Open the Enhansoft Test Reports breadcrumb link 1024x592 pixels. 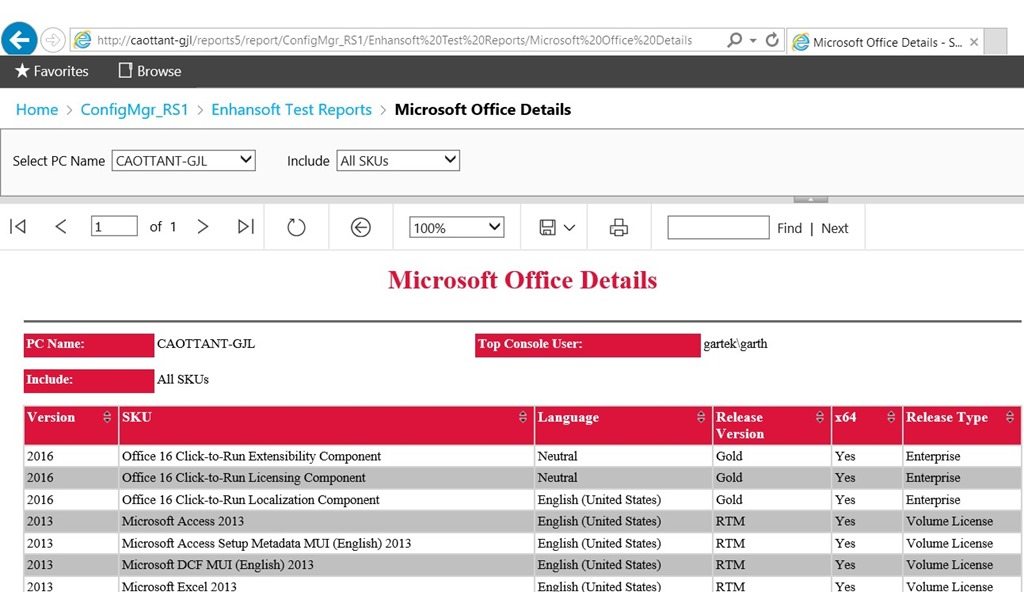tap(291, 109)
